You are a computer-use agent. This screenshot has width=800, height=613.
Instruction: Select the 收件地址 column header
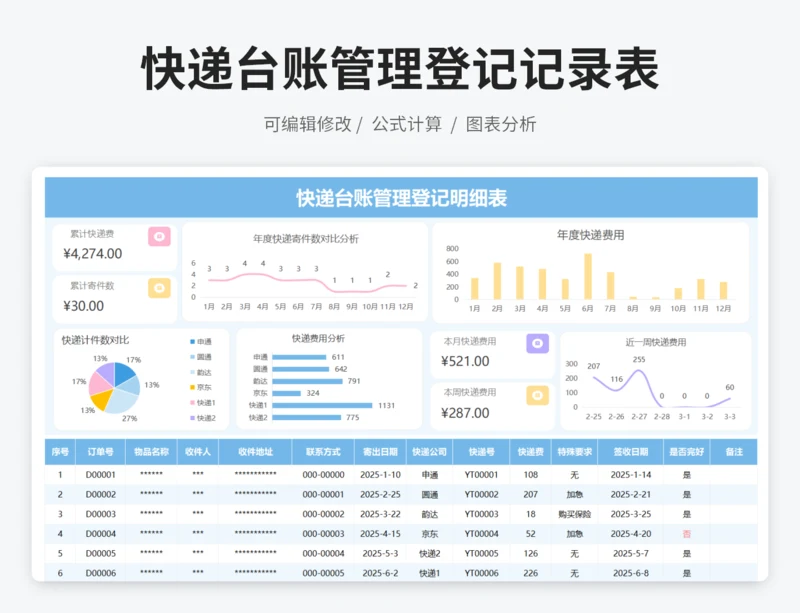click(x=255, y=452)
